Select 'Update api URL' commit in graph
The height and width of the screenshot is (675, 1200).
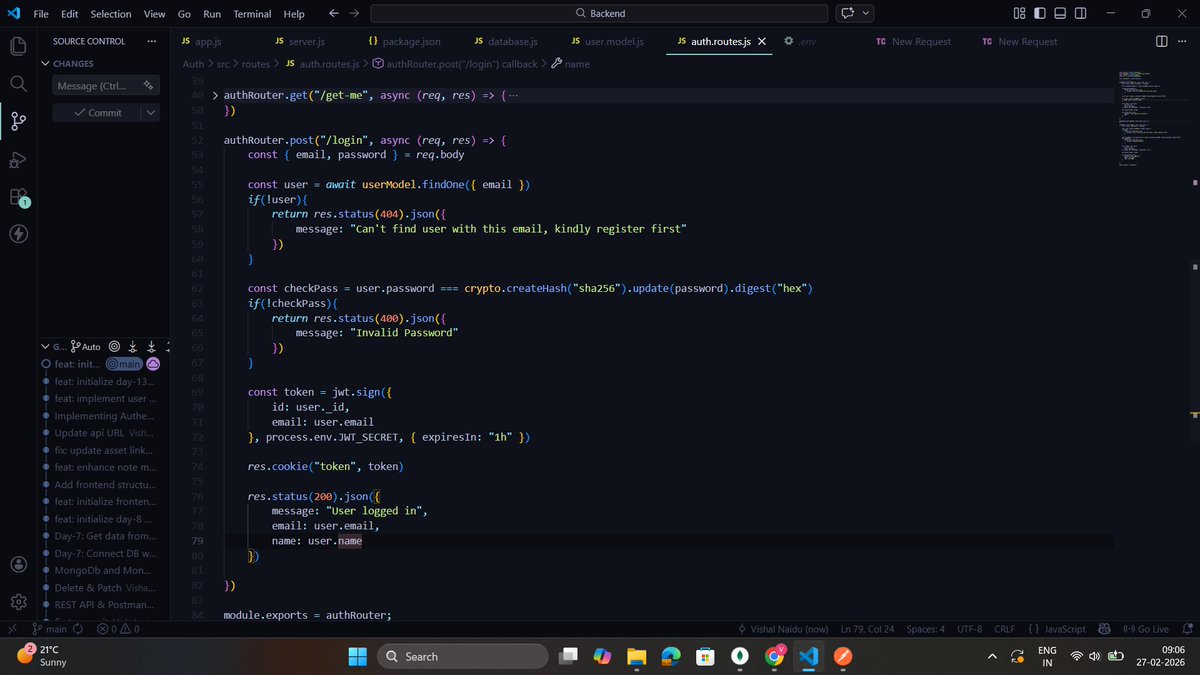pos(104,432)
